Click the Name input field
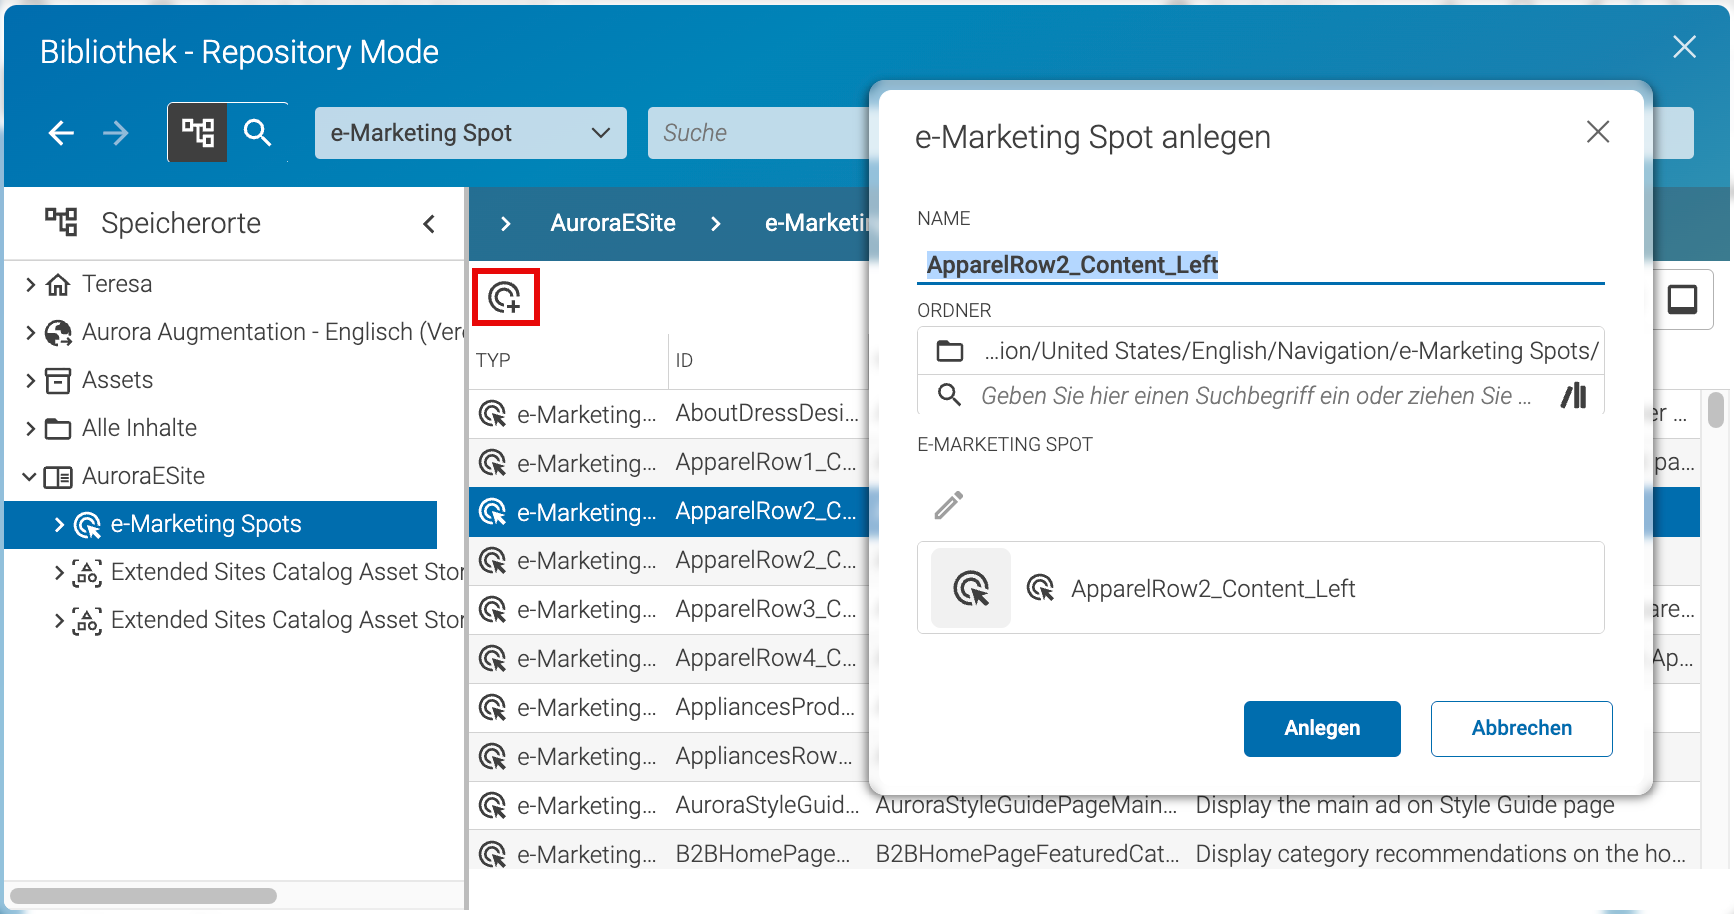The image size is (1734, 914). 1260,265
